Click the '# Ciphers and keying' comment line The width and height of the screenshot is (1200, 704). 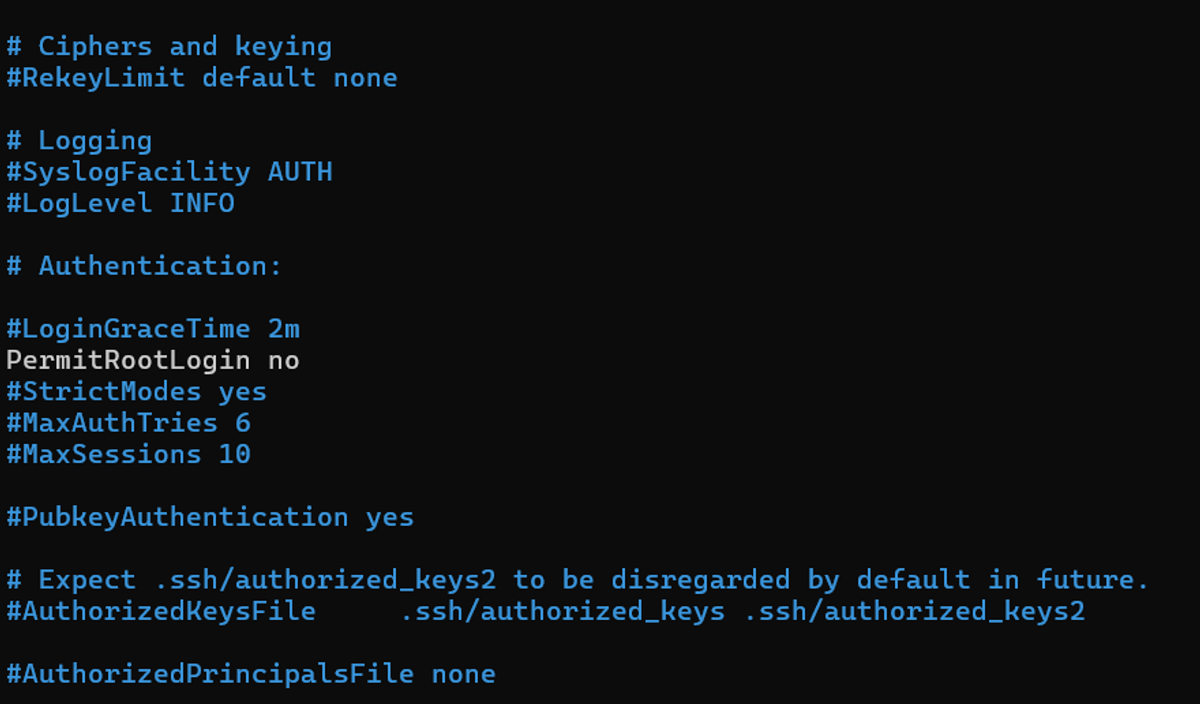(169, 47)
